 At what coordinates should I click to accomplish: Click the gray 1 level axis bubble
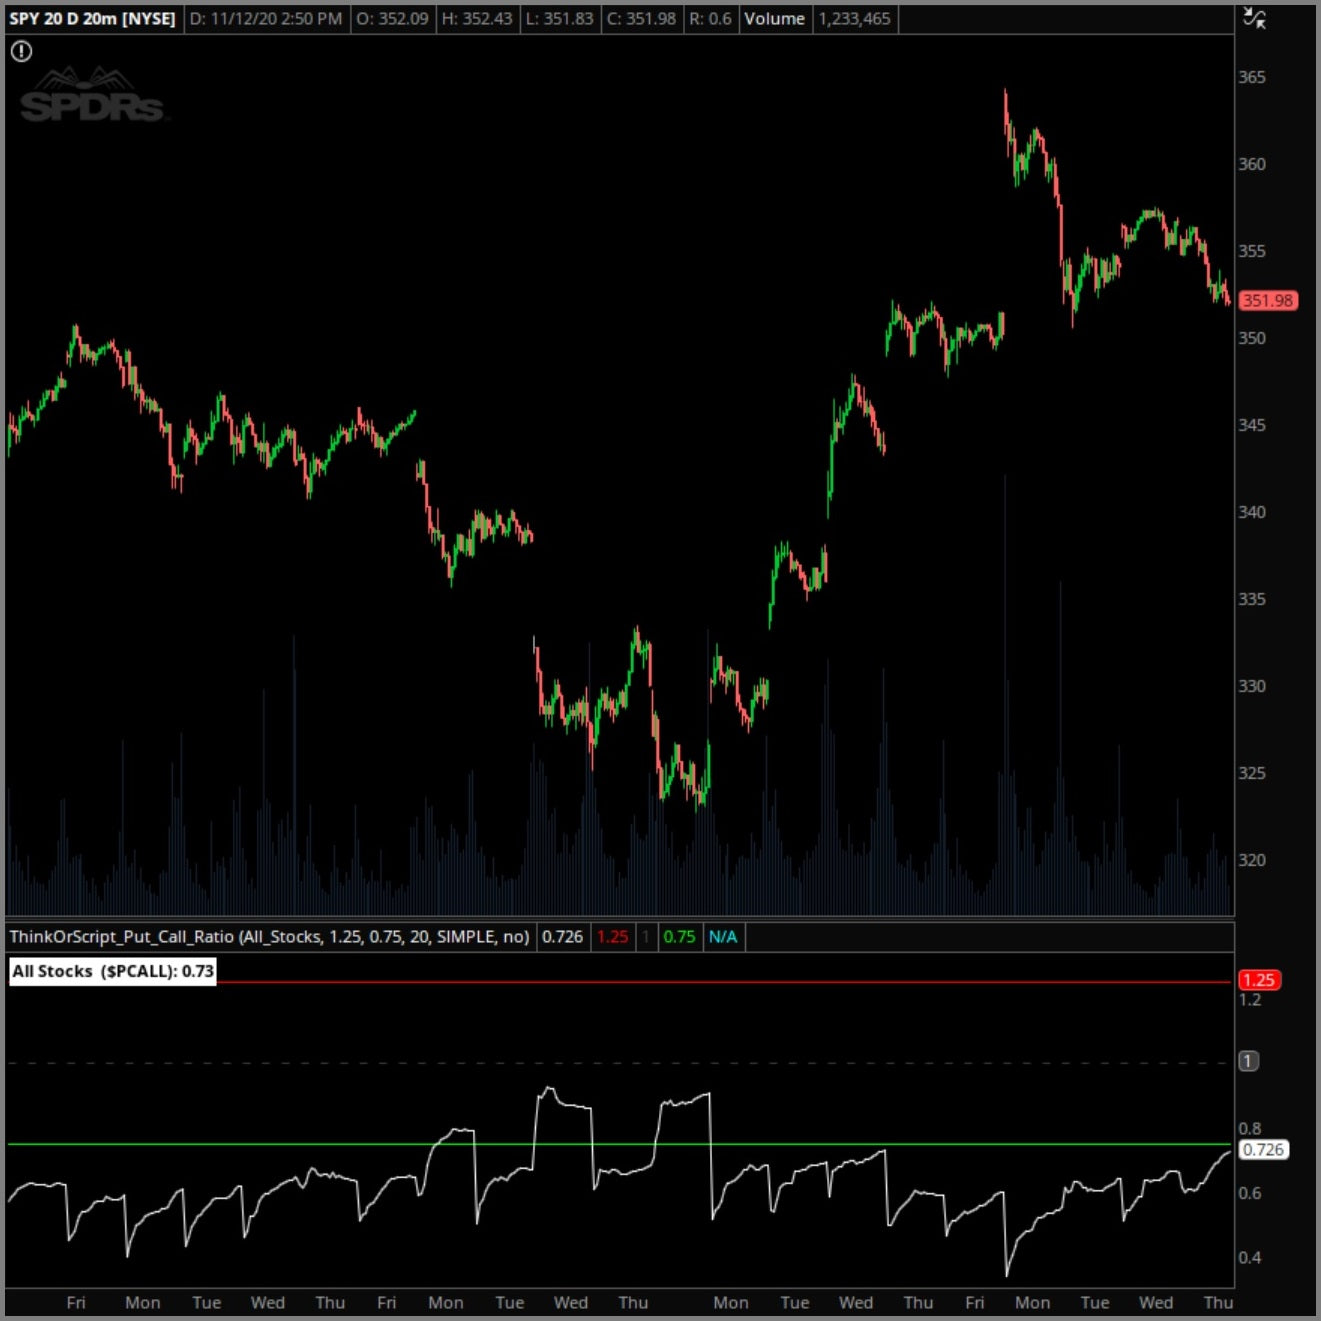(x=1248, y=1061)
